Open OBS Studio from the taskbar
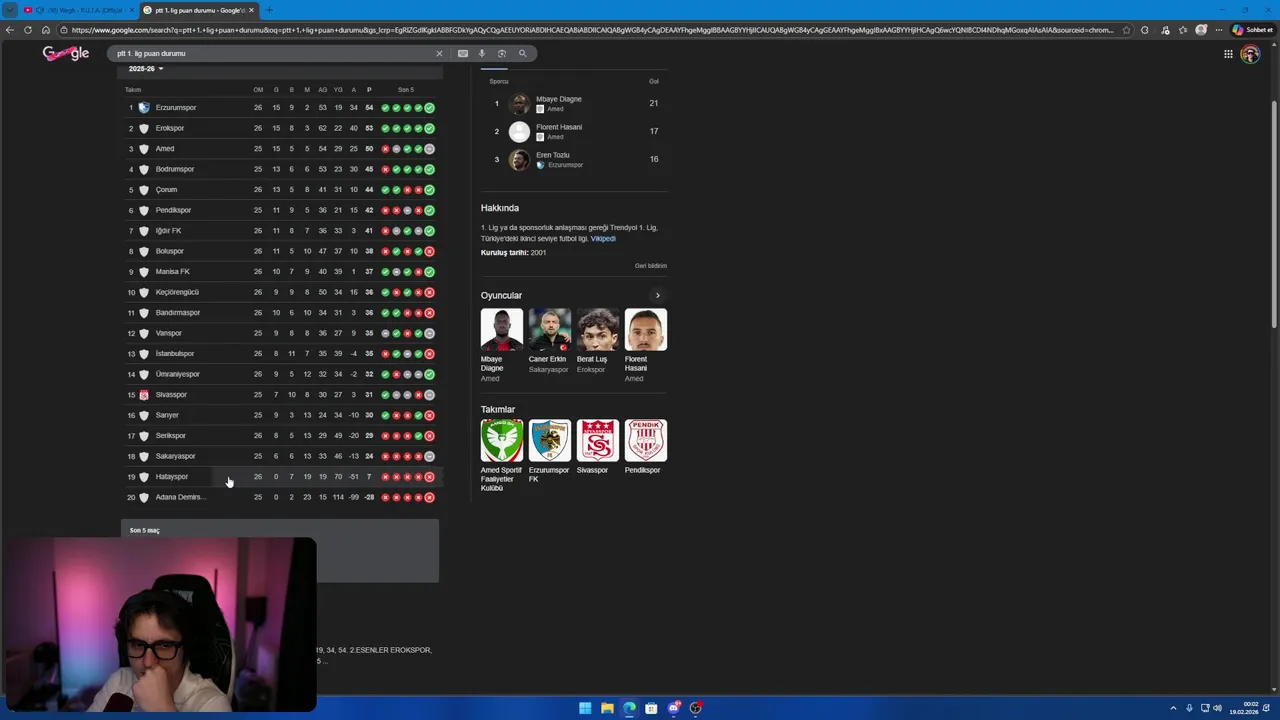The height and width of the screenshot is (720, 1280). 695,708
